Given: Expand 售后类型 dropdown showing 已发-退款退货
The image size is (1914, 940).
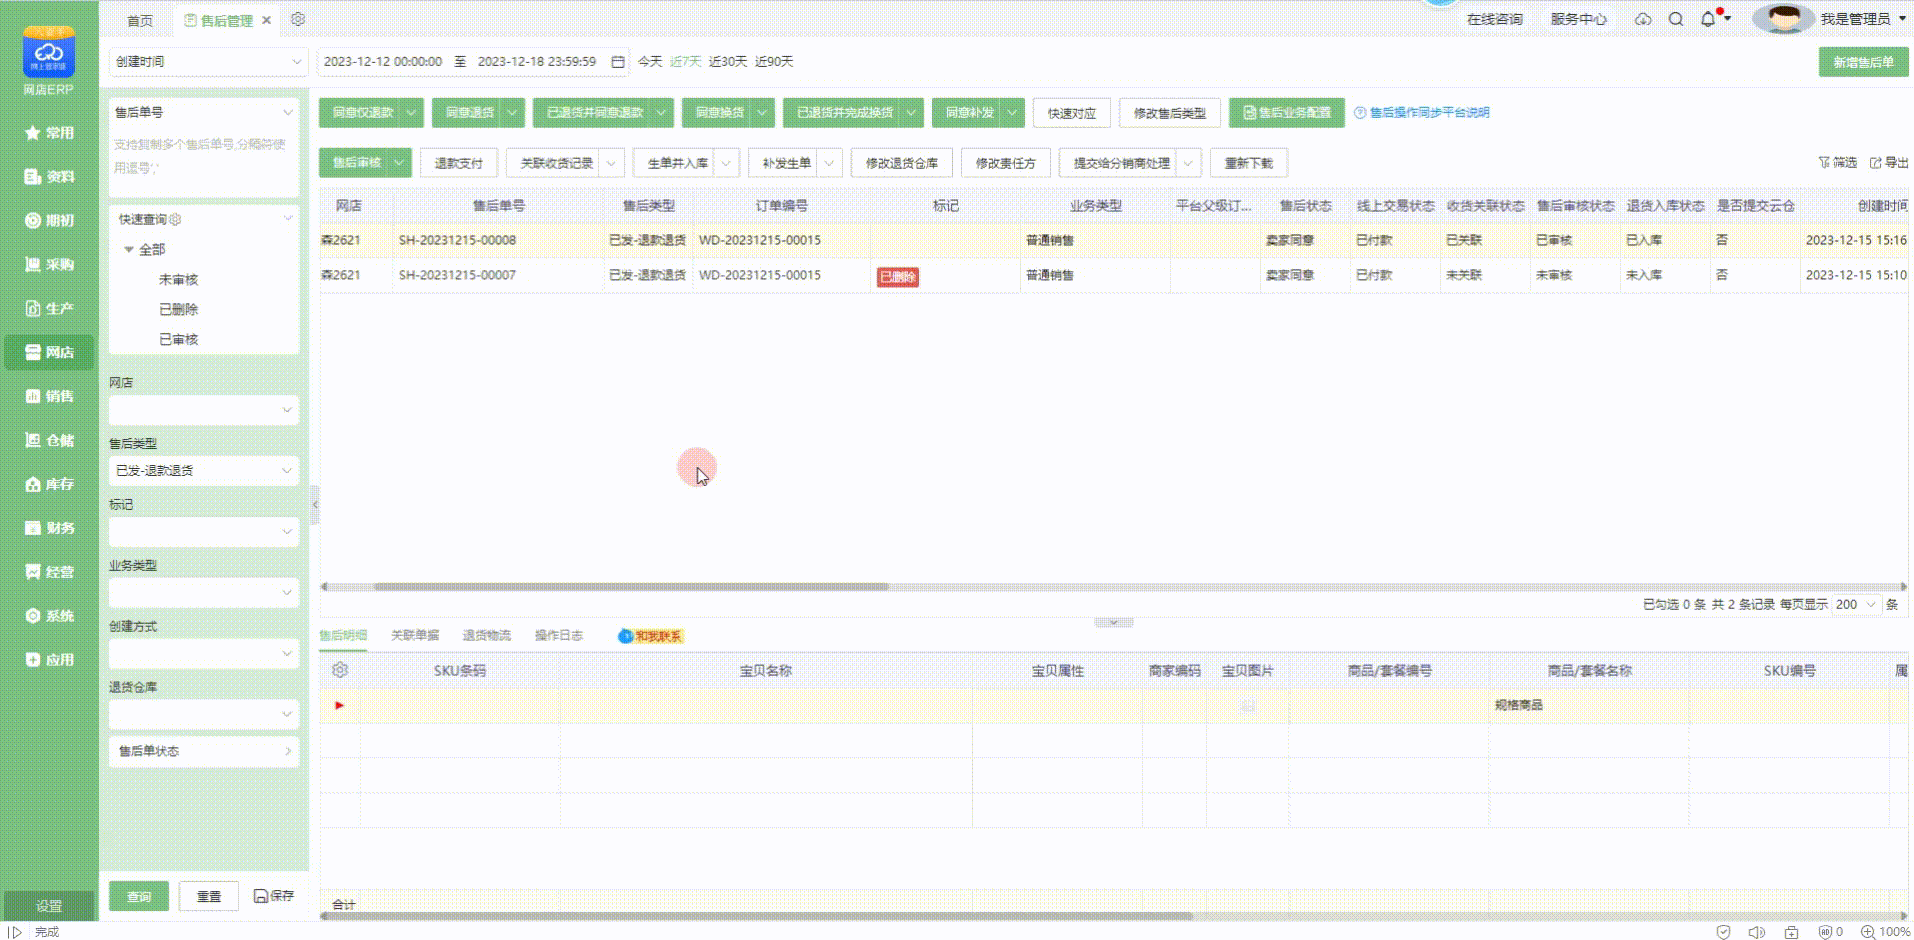Looking at the screenshot, I should point(204,470).
